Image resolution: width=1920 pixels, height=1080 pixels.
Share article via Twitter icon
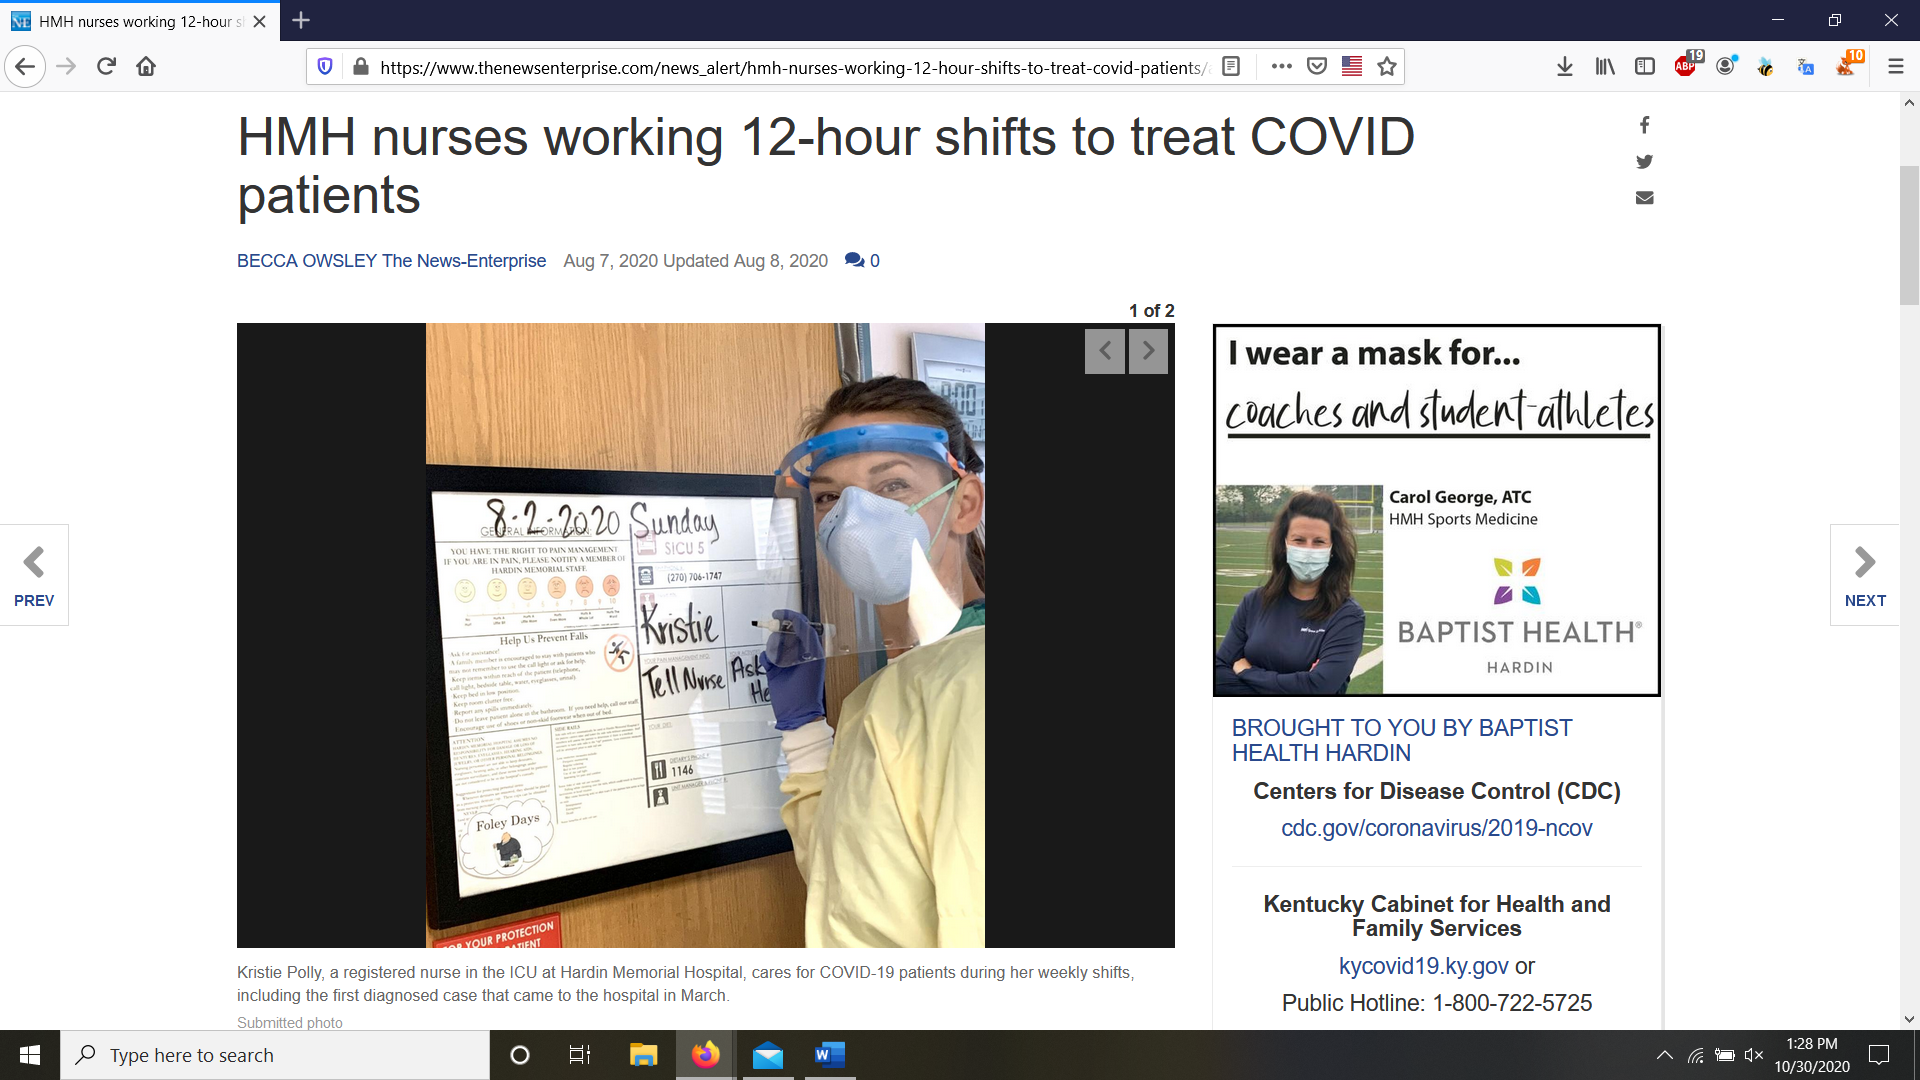pos(1644,161)
